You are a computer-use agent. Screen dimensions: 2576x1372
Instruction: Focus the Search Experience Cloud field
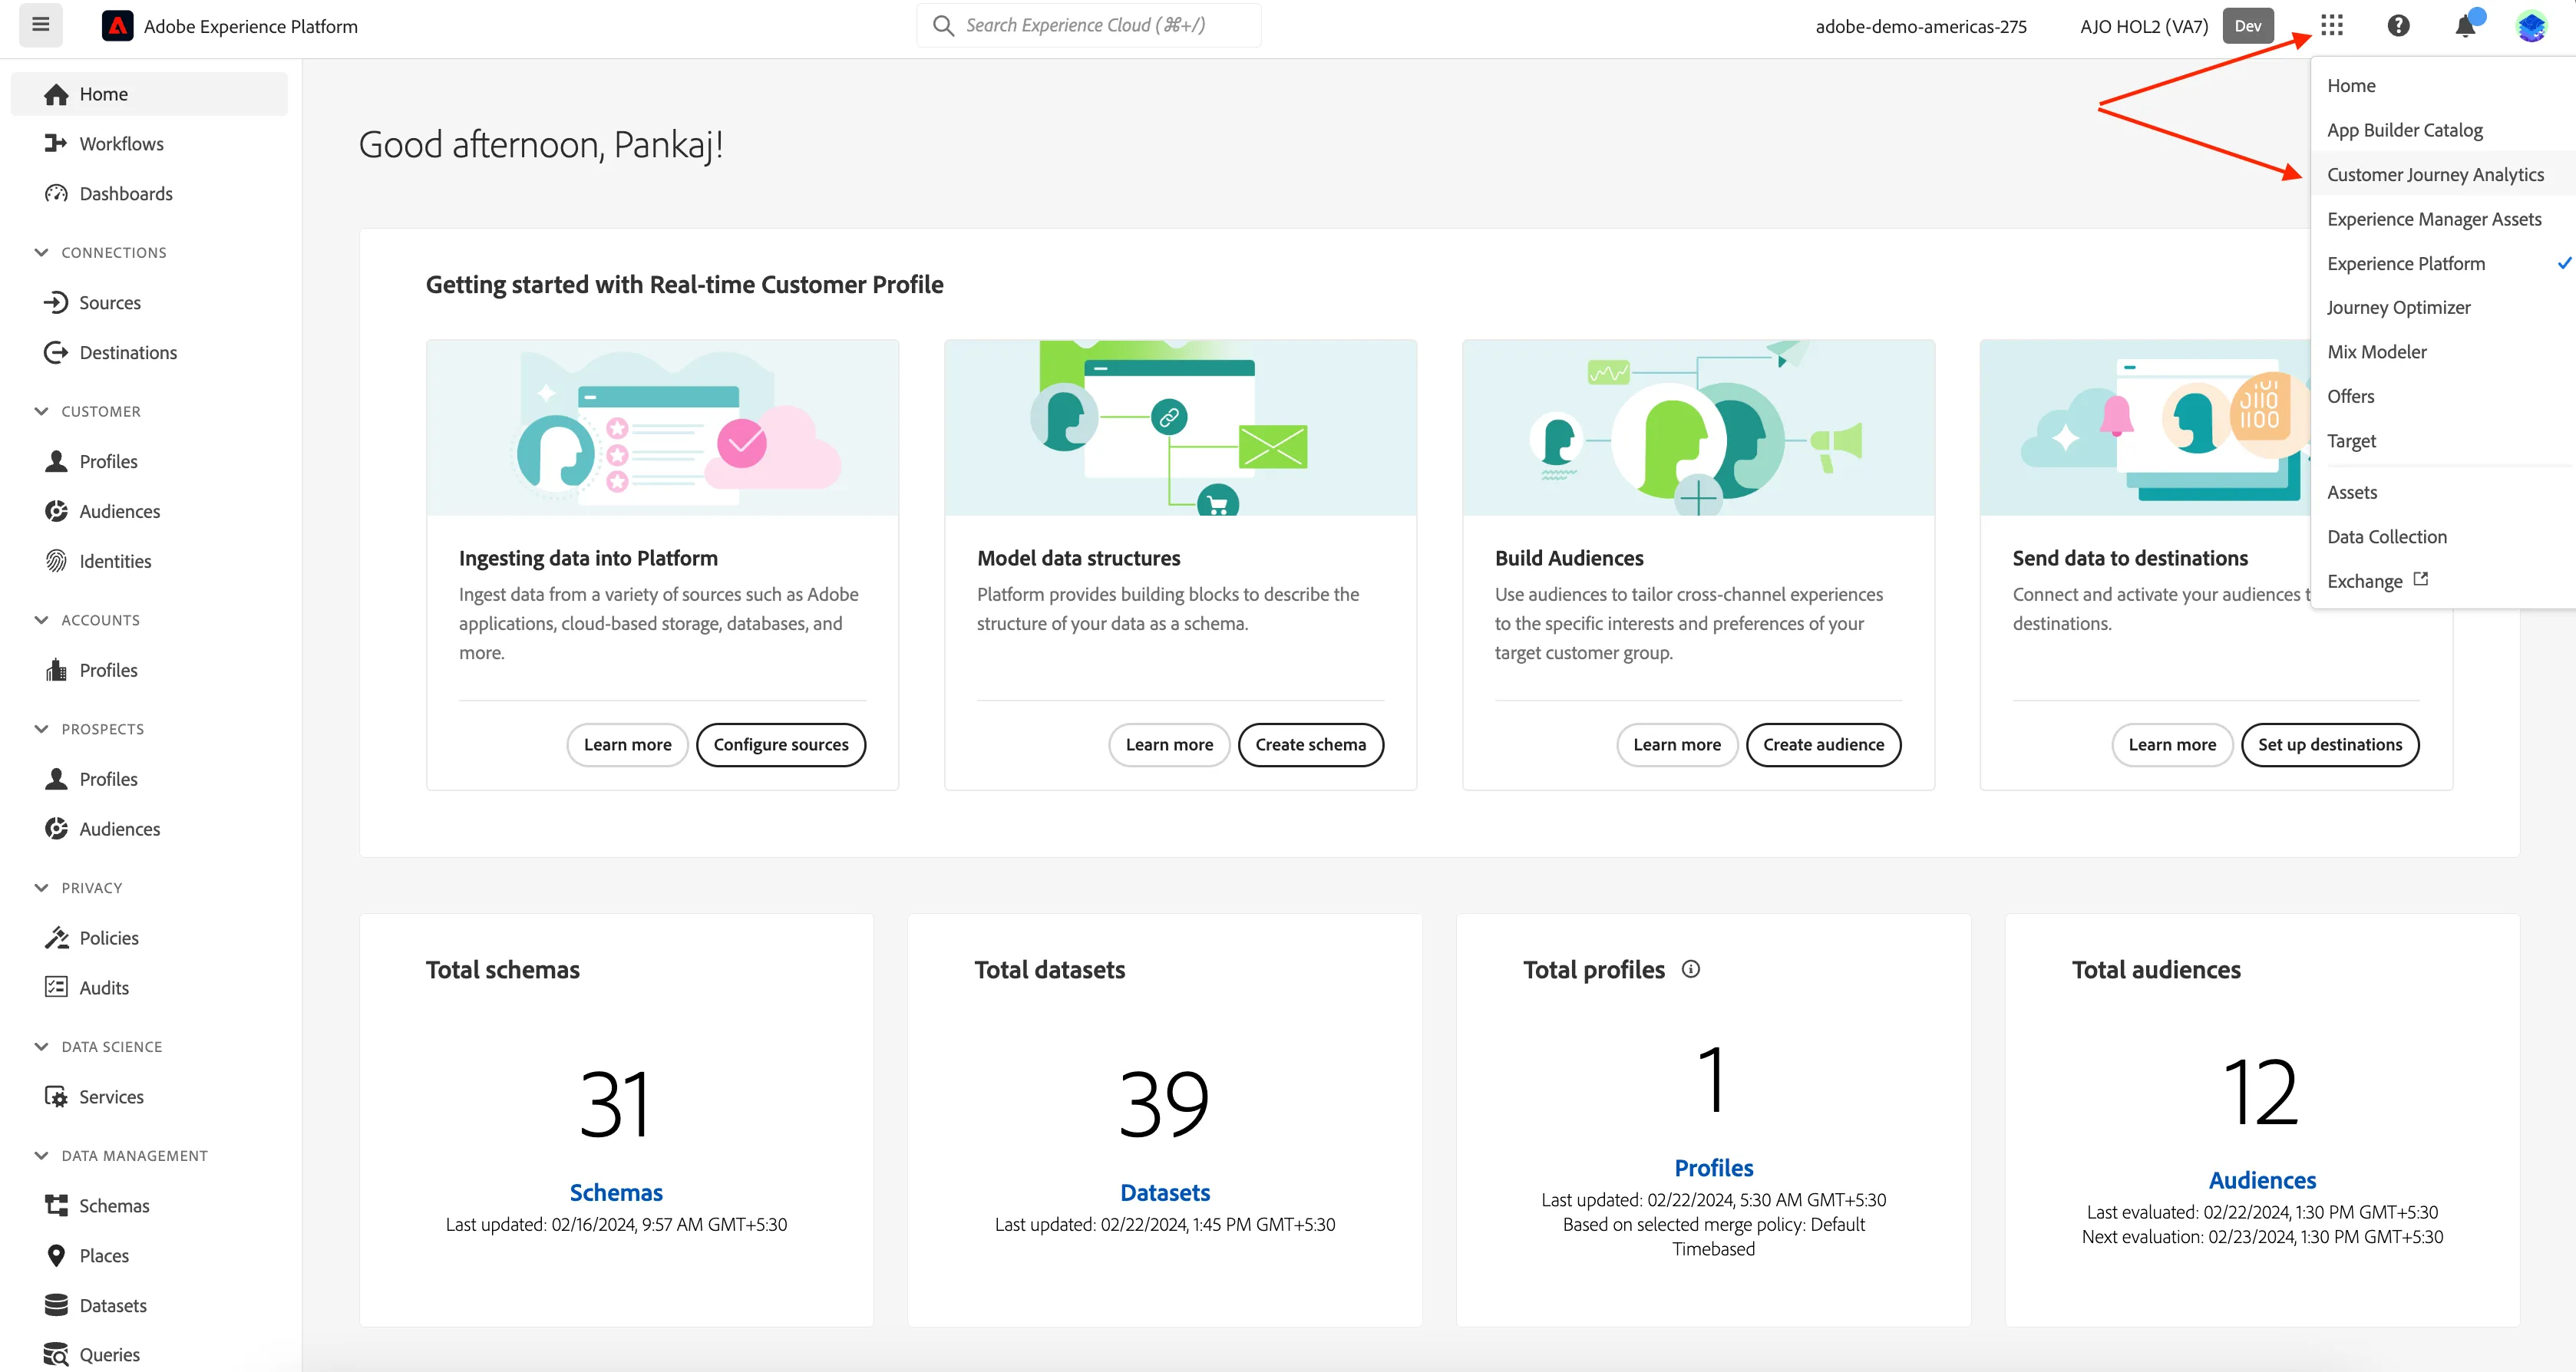(x=1088, y=25)
